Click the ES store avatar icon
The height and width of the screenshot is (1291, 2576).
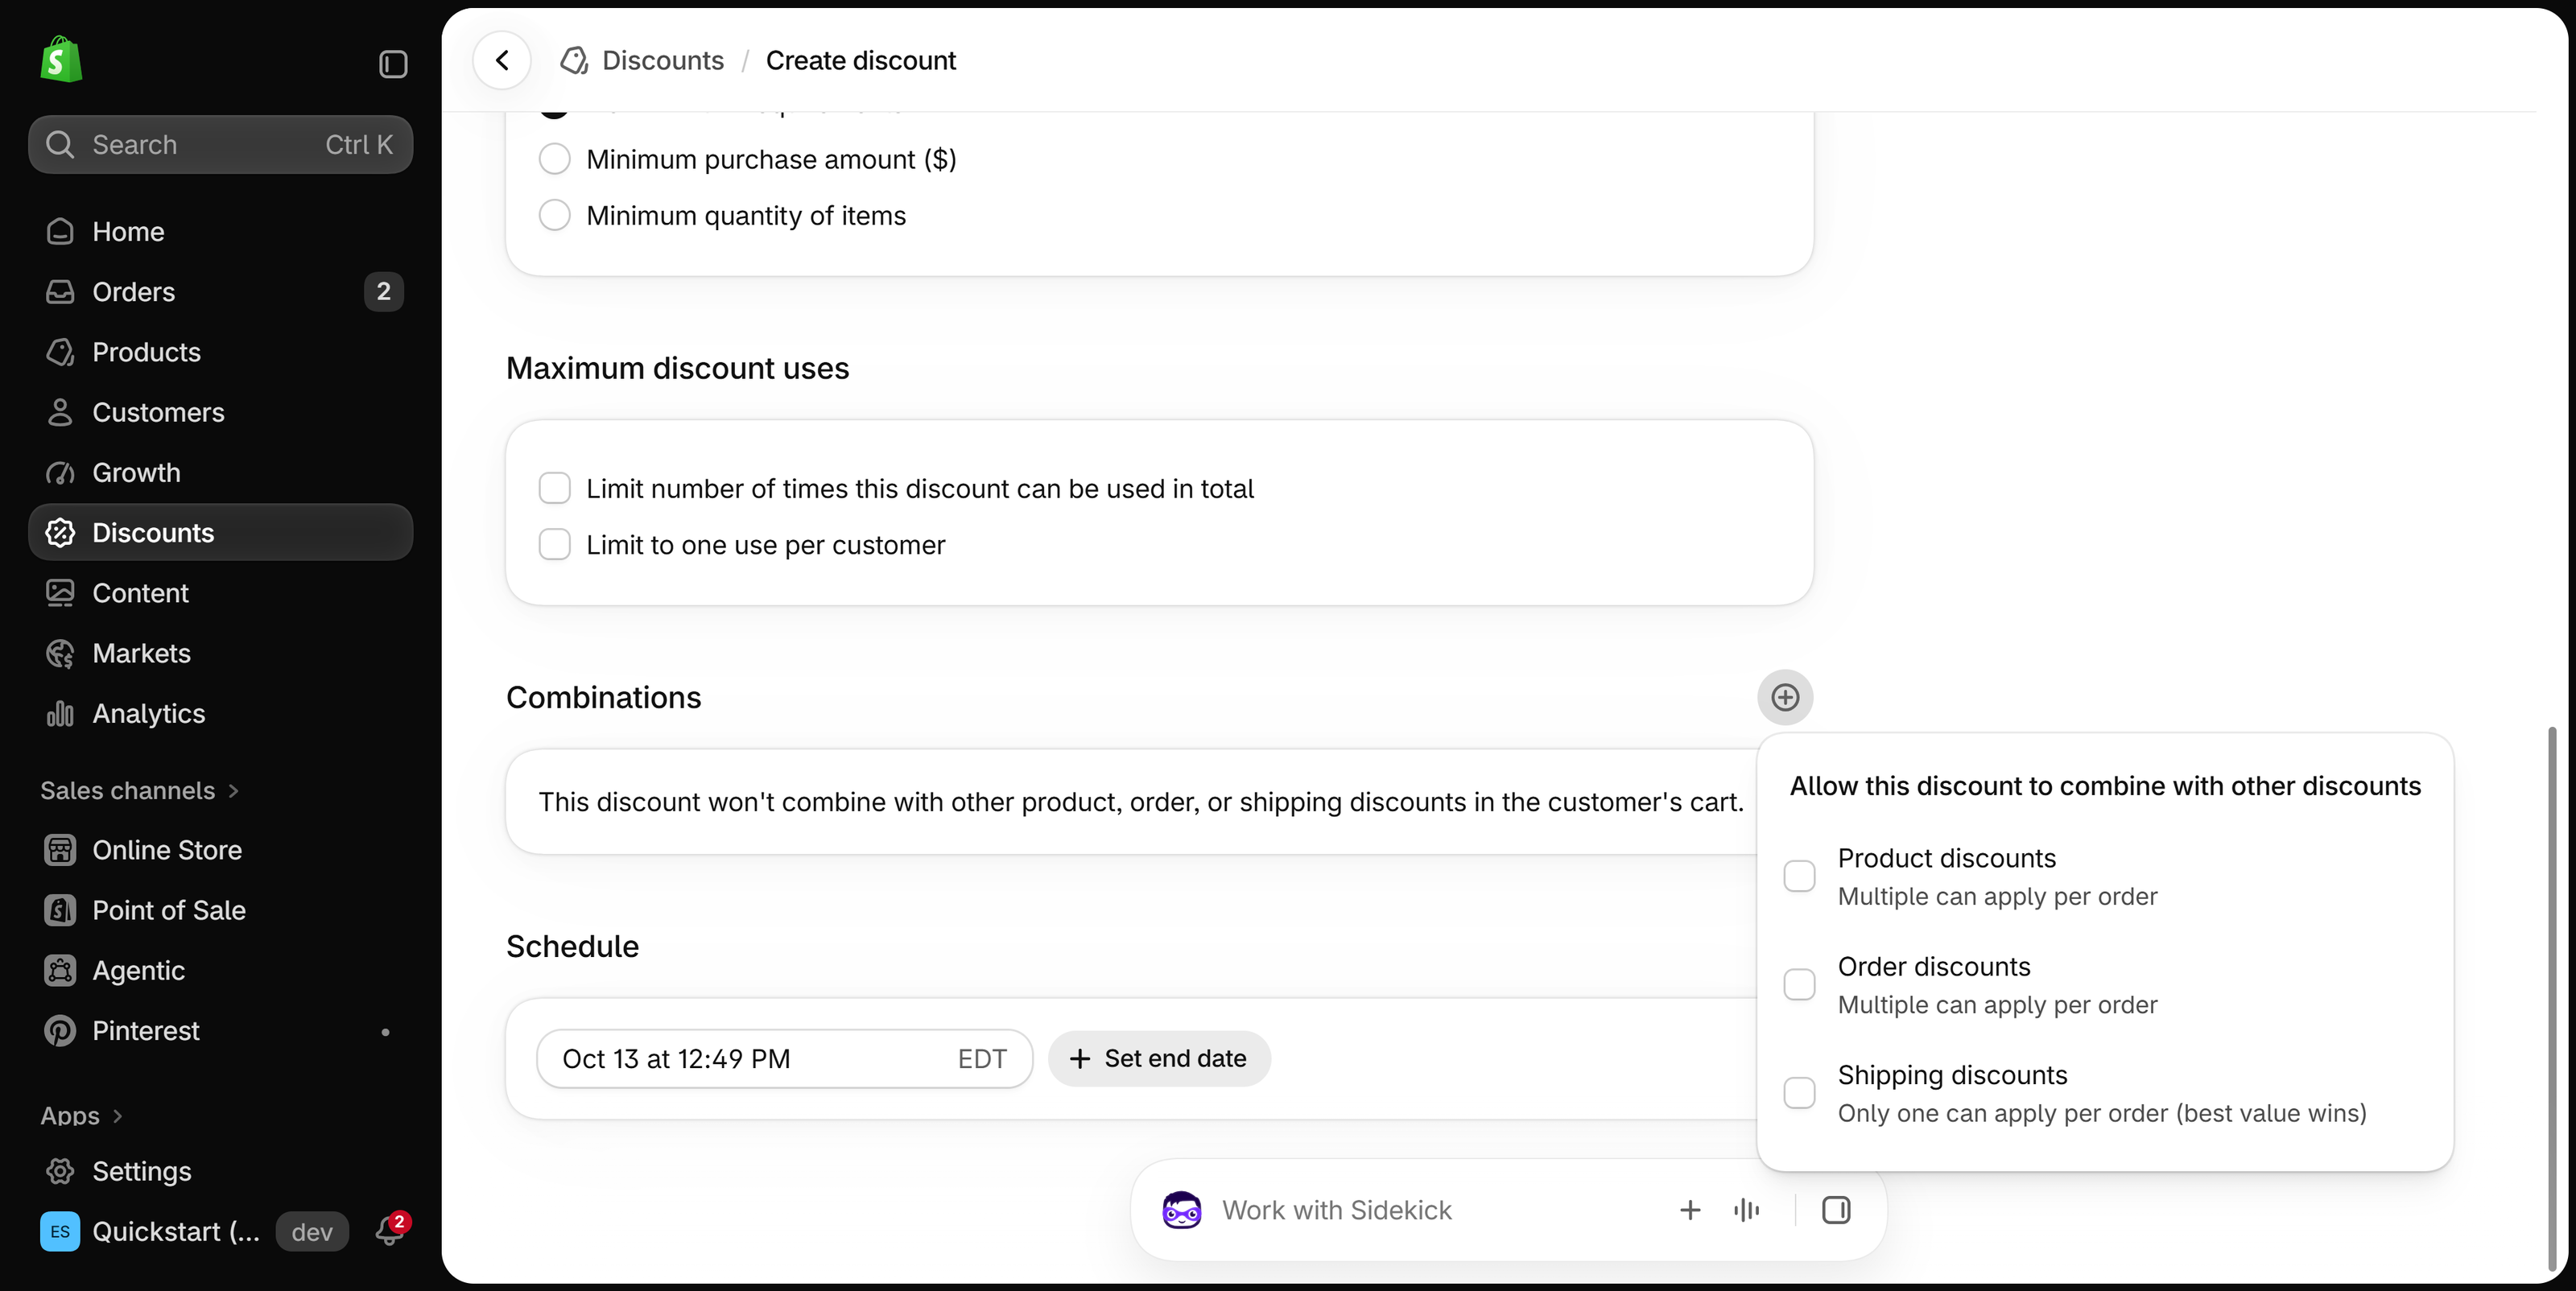(x=60, y=1231)
